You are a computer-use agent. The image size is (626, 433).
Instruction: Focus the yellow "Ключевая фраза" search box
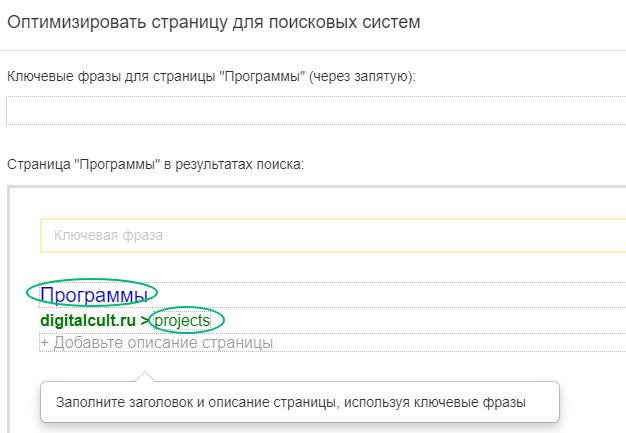[333, 235]
